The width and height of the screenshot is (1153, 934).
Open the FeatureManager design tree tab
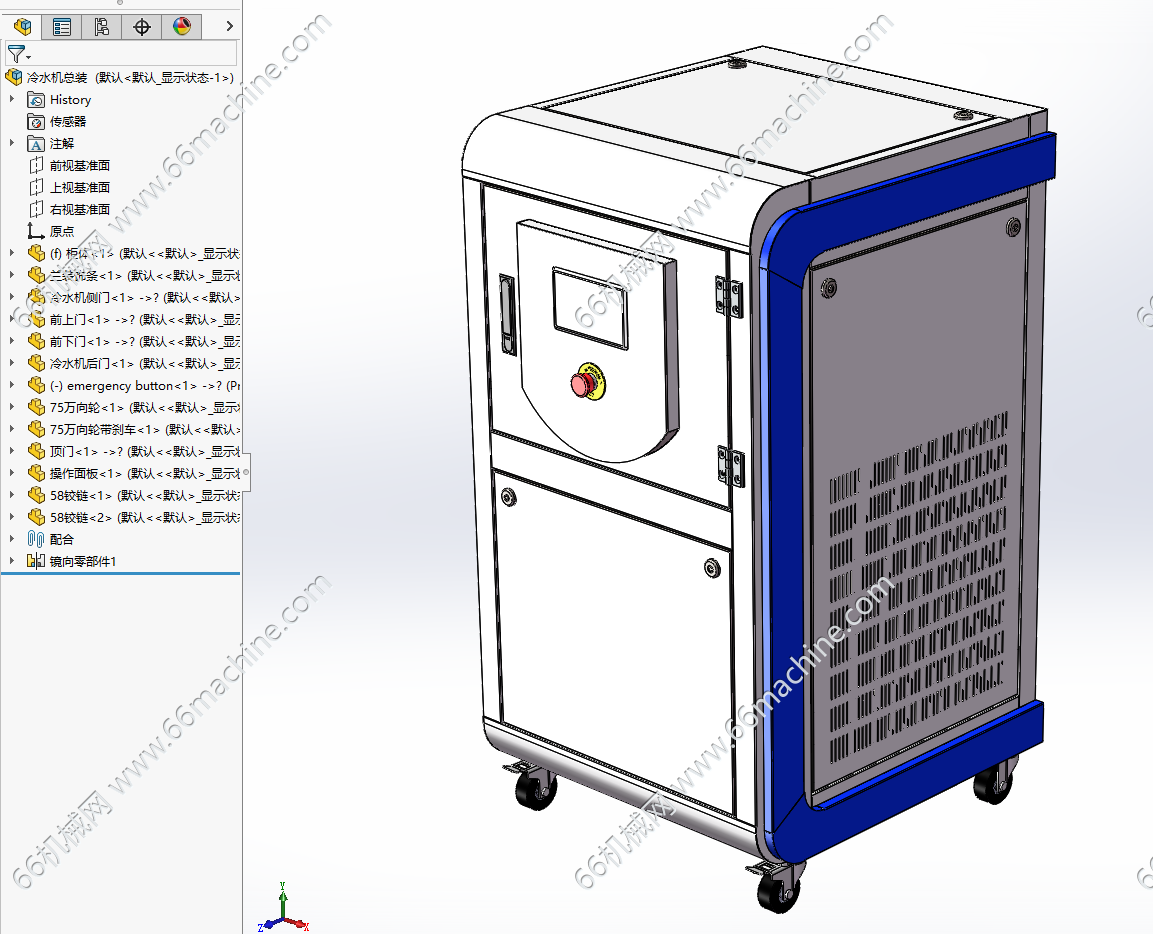coord(23,27)
